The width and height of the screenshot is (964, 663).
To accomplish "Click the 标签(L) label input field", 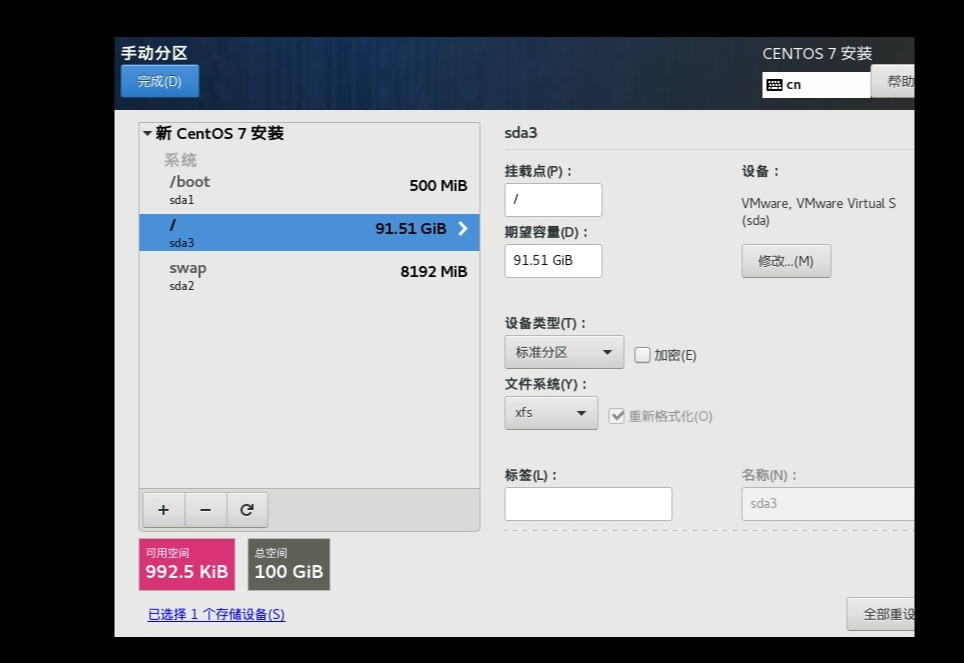I will [588, 504].
